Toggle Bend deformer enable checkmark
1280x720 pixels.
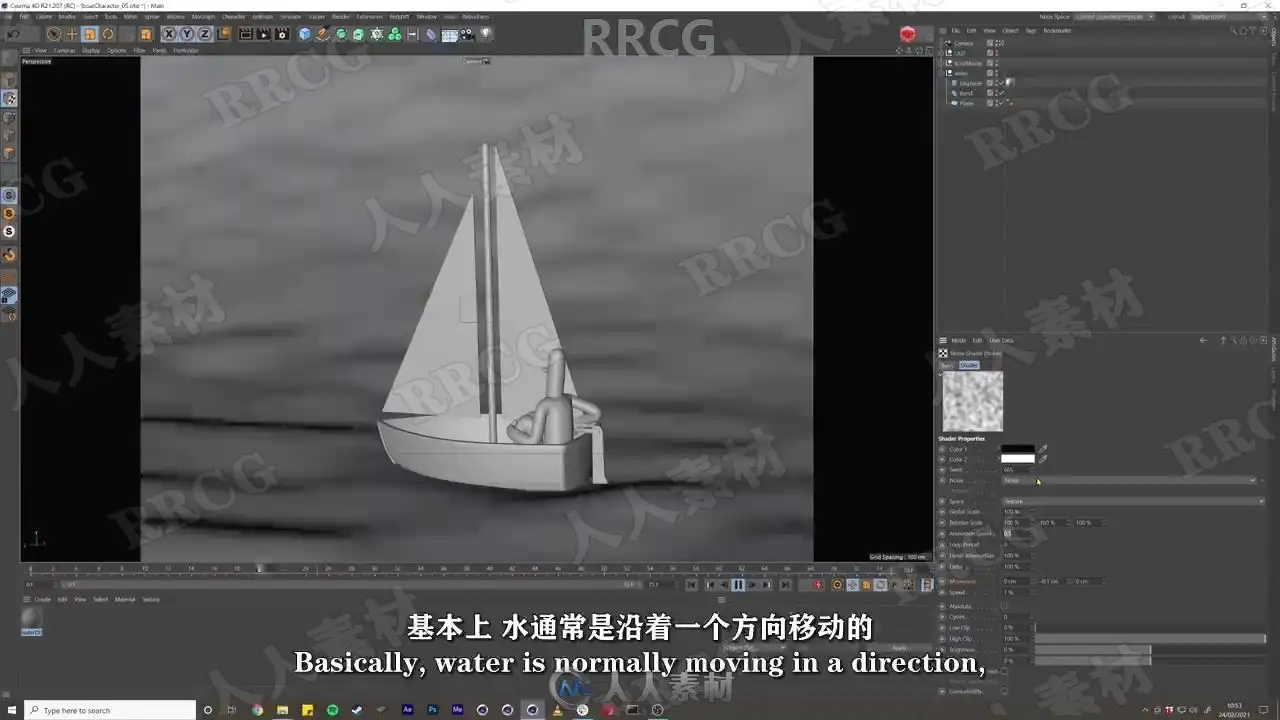(x=1001, y=93)
